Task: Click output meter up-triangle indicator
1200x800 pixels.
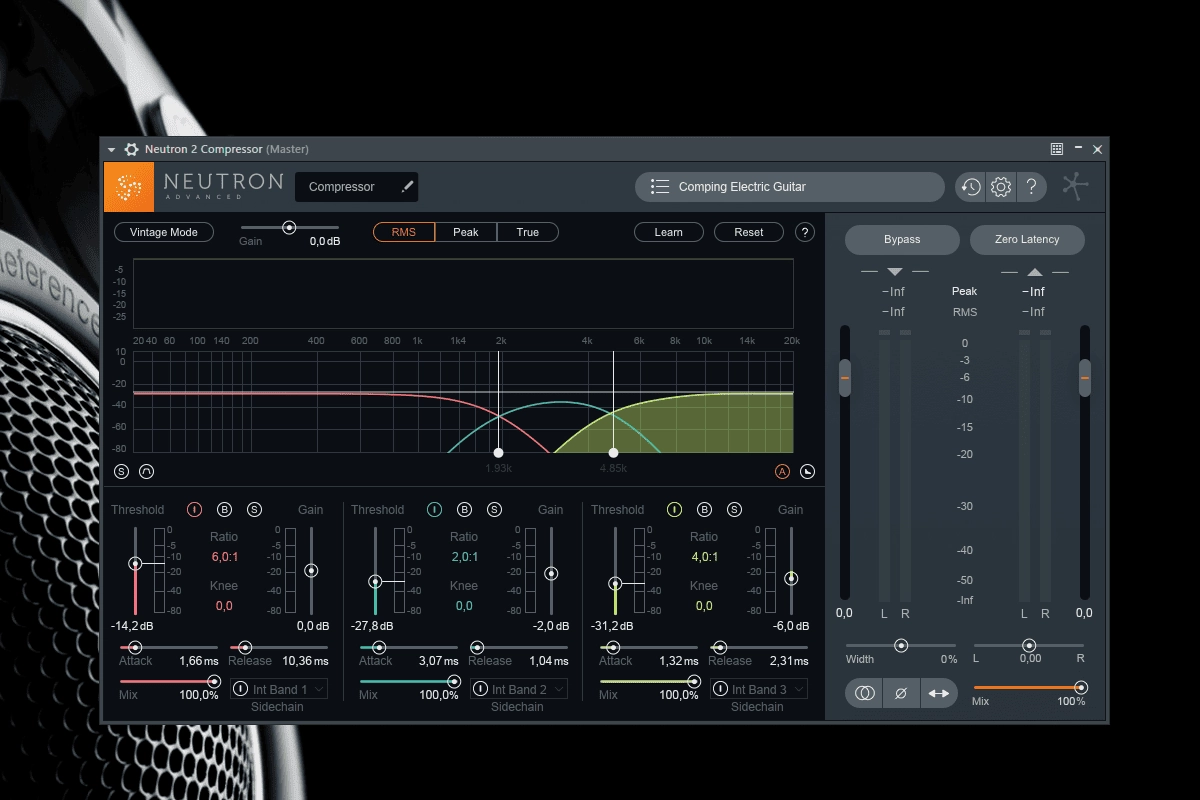Action: click(1035, 272)
